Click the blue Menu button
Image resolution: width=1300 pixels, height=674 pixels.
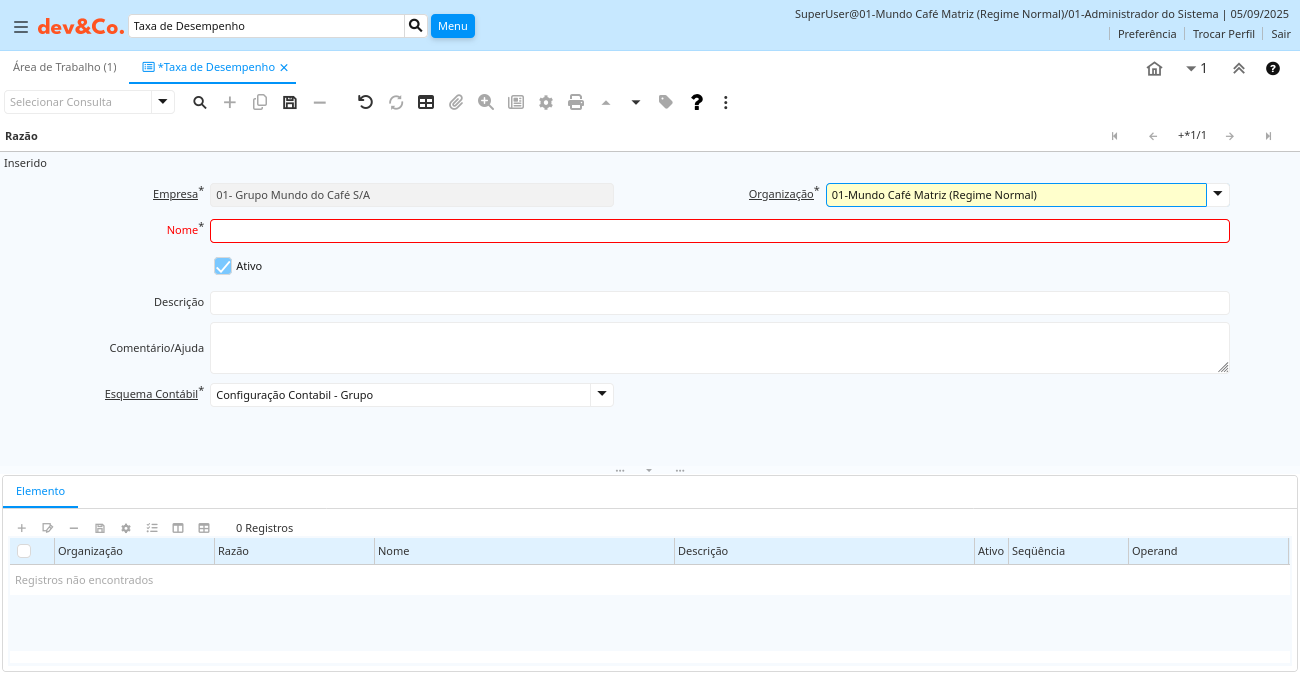(x=452, y=26)
